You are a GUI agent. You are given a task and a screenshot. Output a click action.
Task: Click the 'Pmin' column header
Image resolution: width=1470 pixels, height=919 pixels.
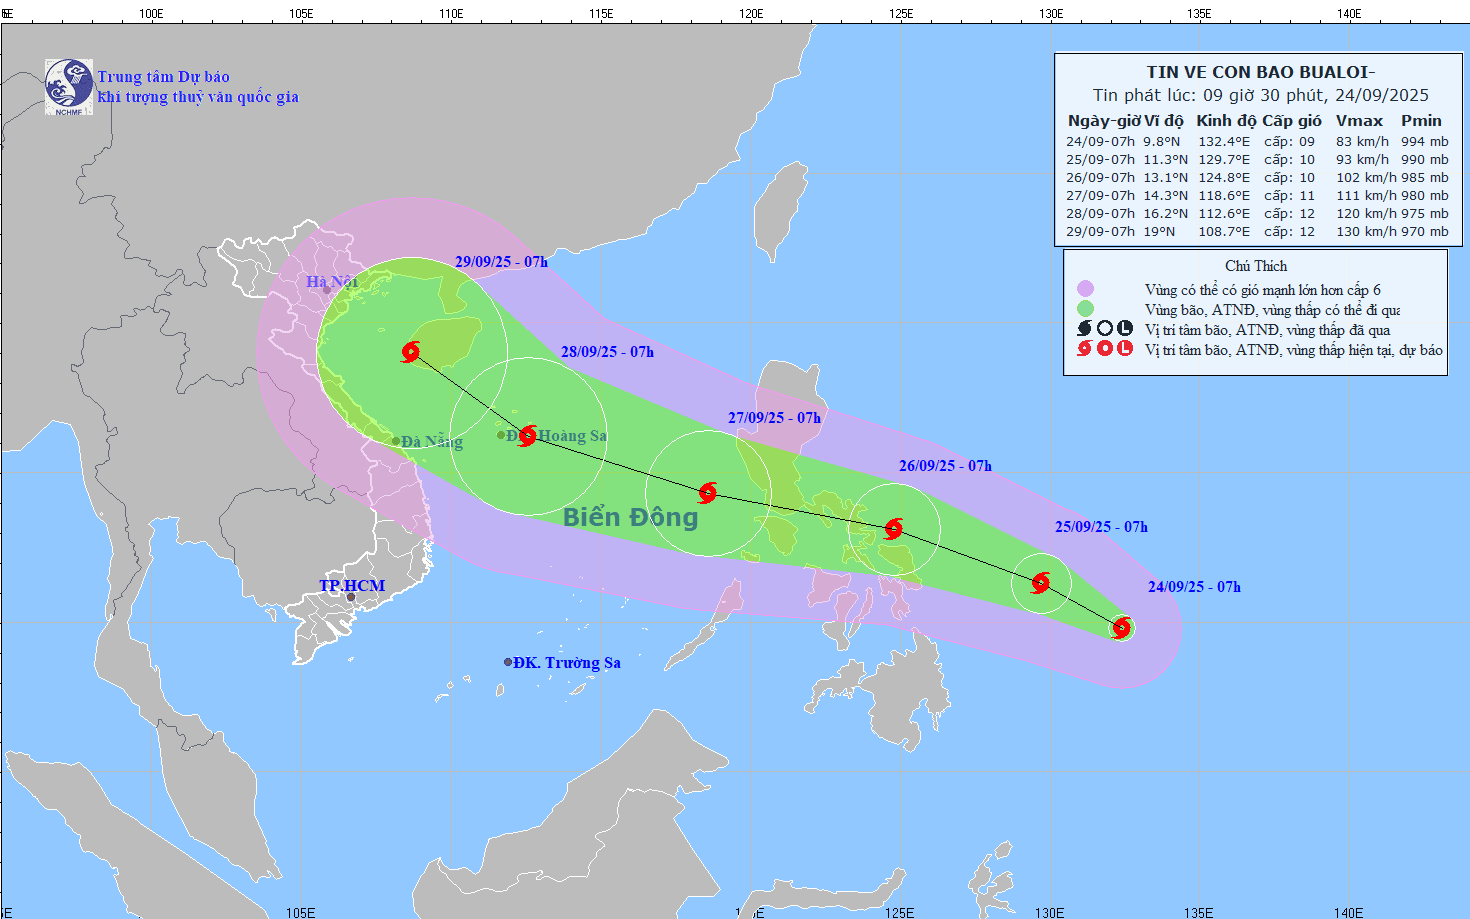pos(1421,121)
